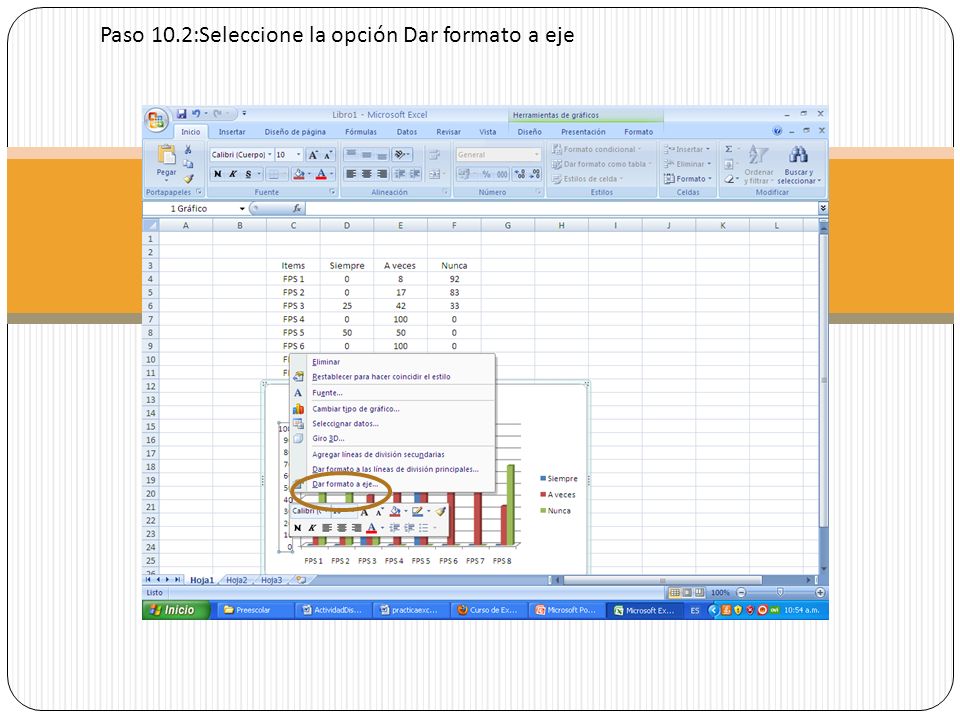Toggle underline S in the ribbon

pyautogui.click(x=248, y=174)
